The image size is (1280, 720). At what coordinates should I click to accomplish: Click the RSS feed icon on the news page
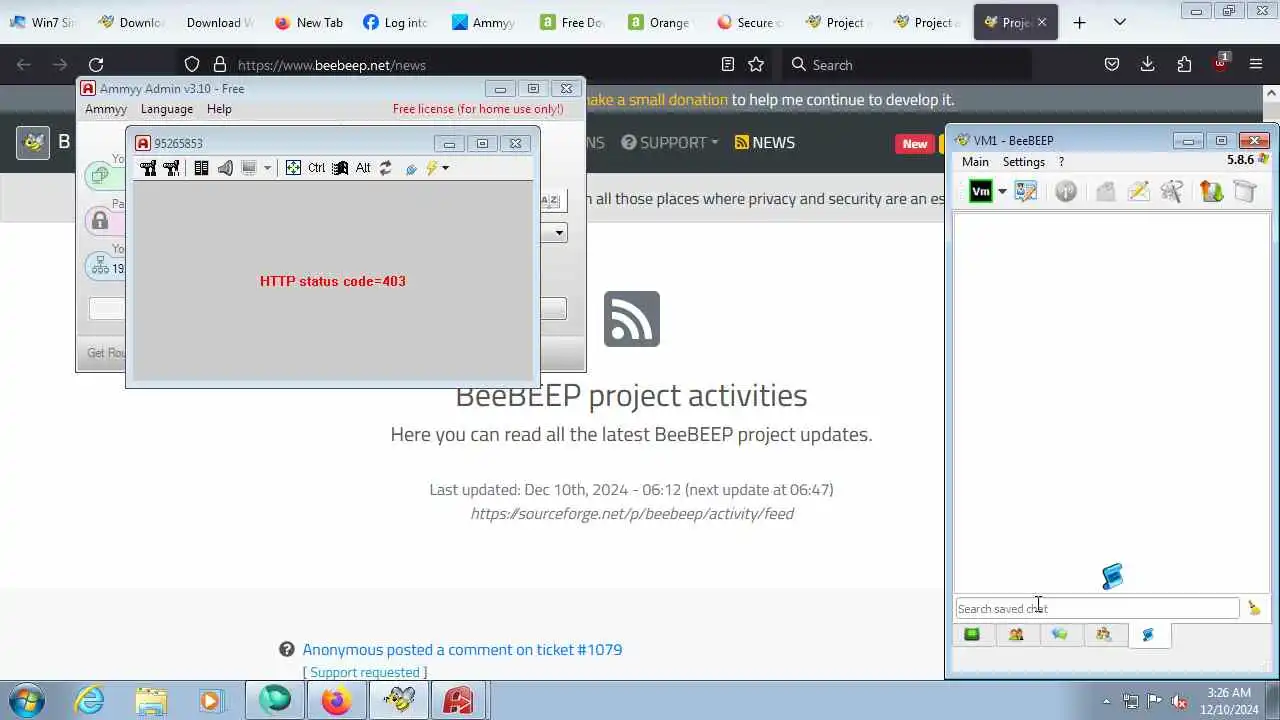pyautogui.click(x=632, y=319)
